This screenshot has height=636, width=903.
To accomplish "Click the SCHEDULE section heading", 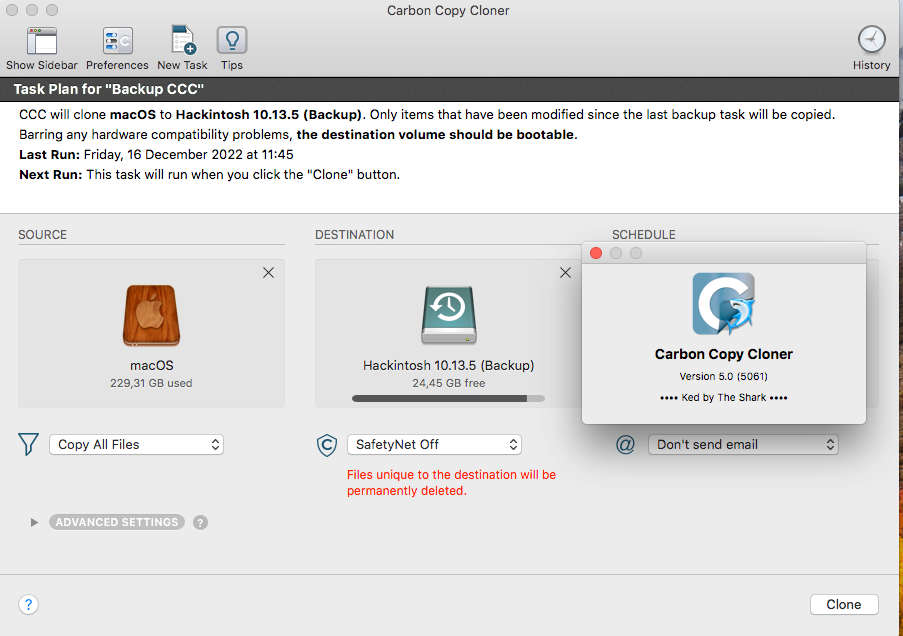I will point(644,234).
